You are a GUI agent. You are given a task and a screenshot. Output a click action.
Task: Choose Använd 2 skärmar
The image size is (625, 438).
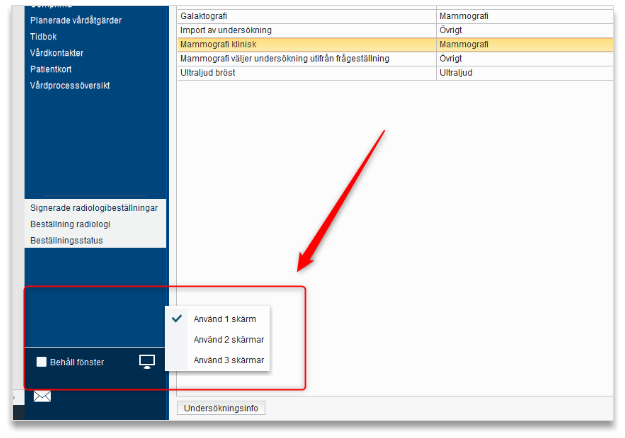(228, 340)
